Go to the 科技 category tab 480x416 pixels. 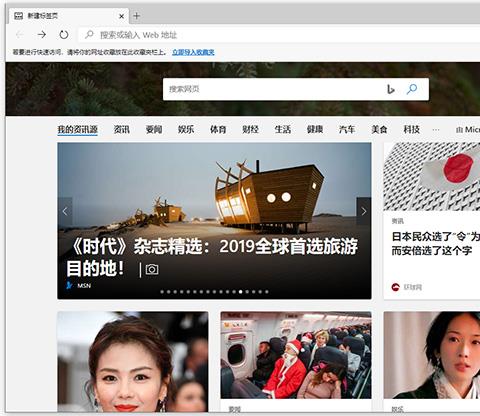pos(411,129)
